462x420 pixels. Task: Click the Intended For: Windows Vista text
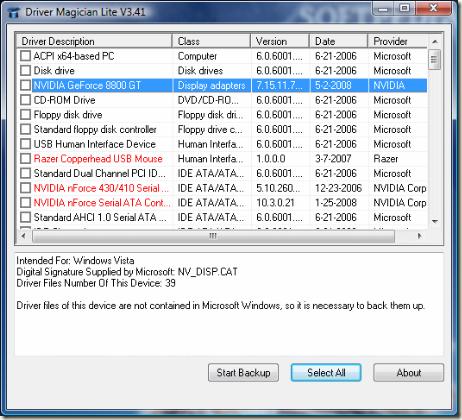click(75, 260)
